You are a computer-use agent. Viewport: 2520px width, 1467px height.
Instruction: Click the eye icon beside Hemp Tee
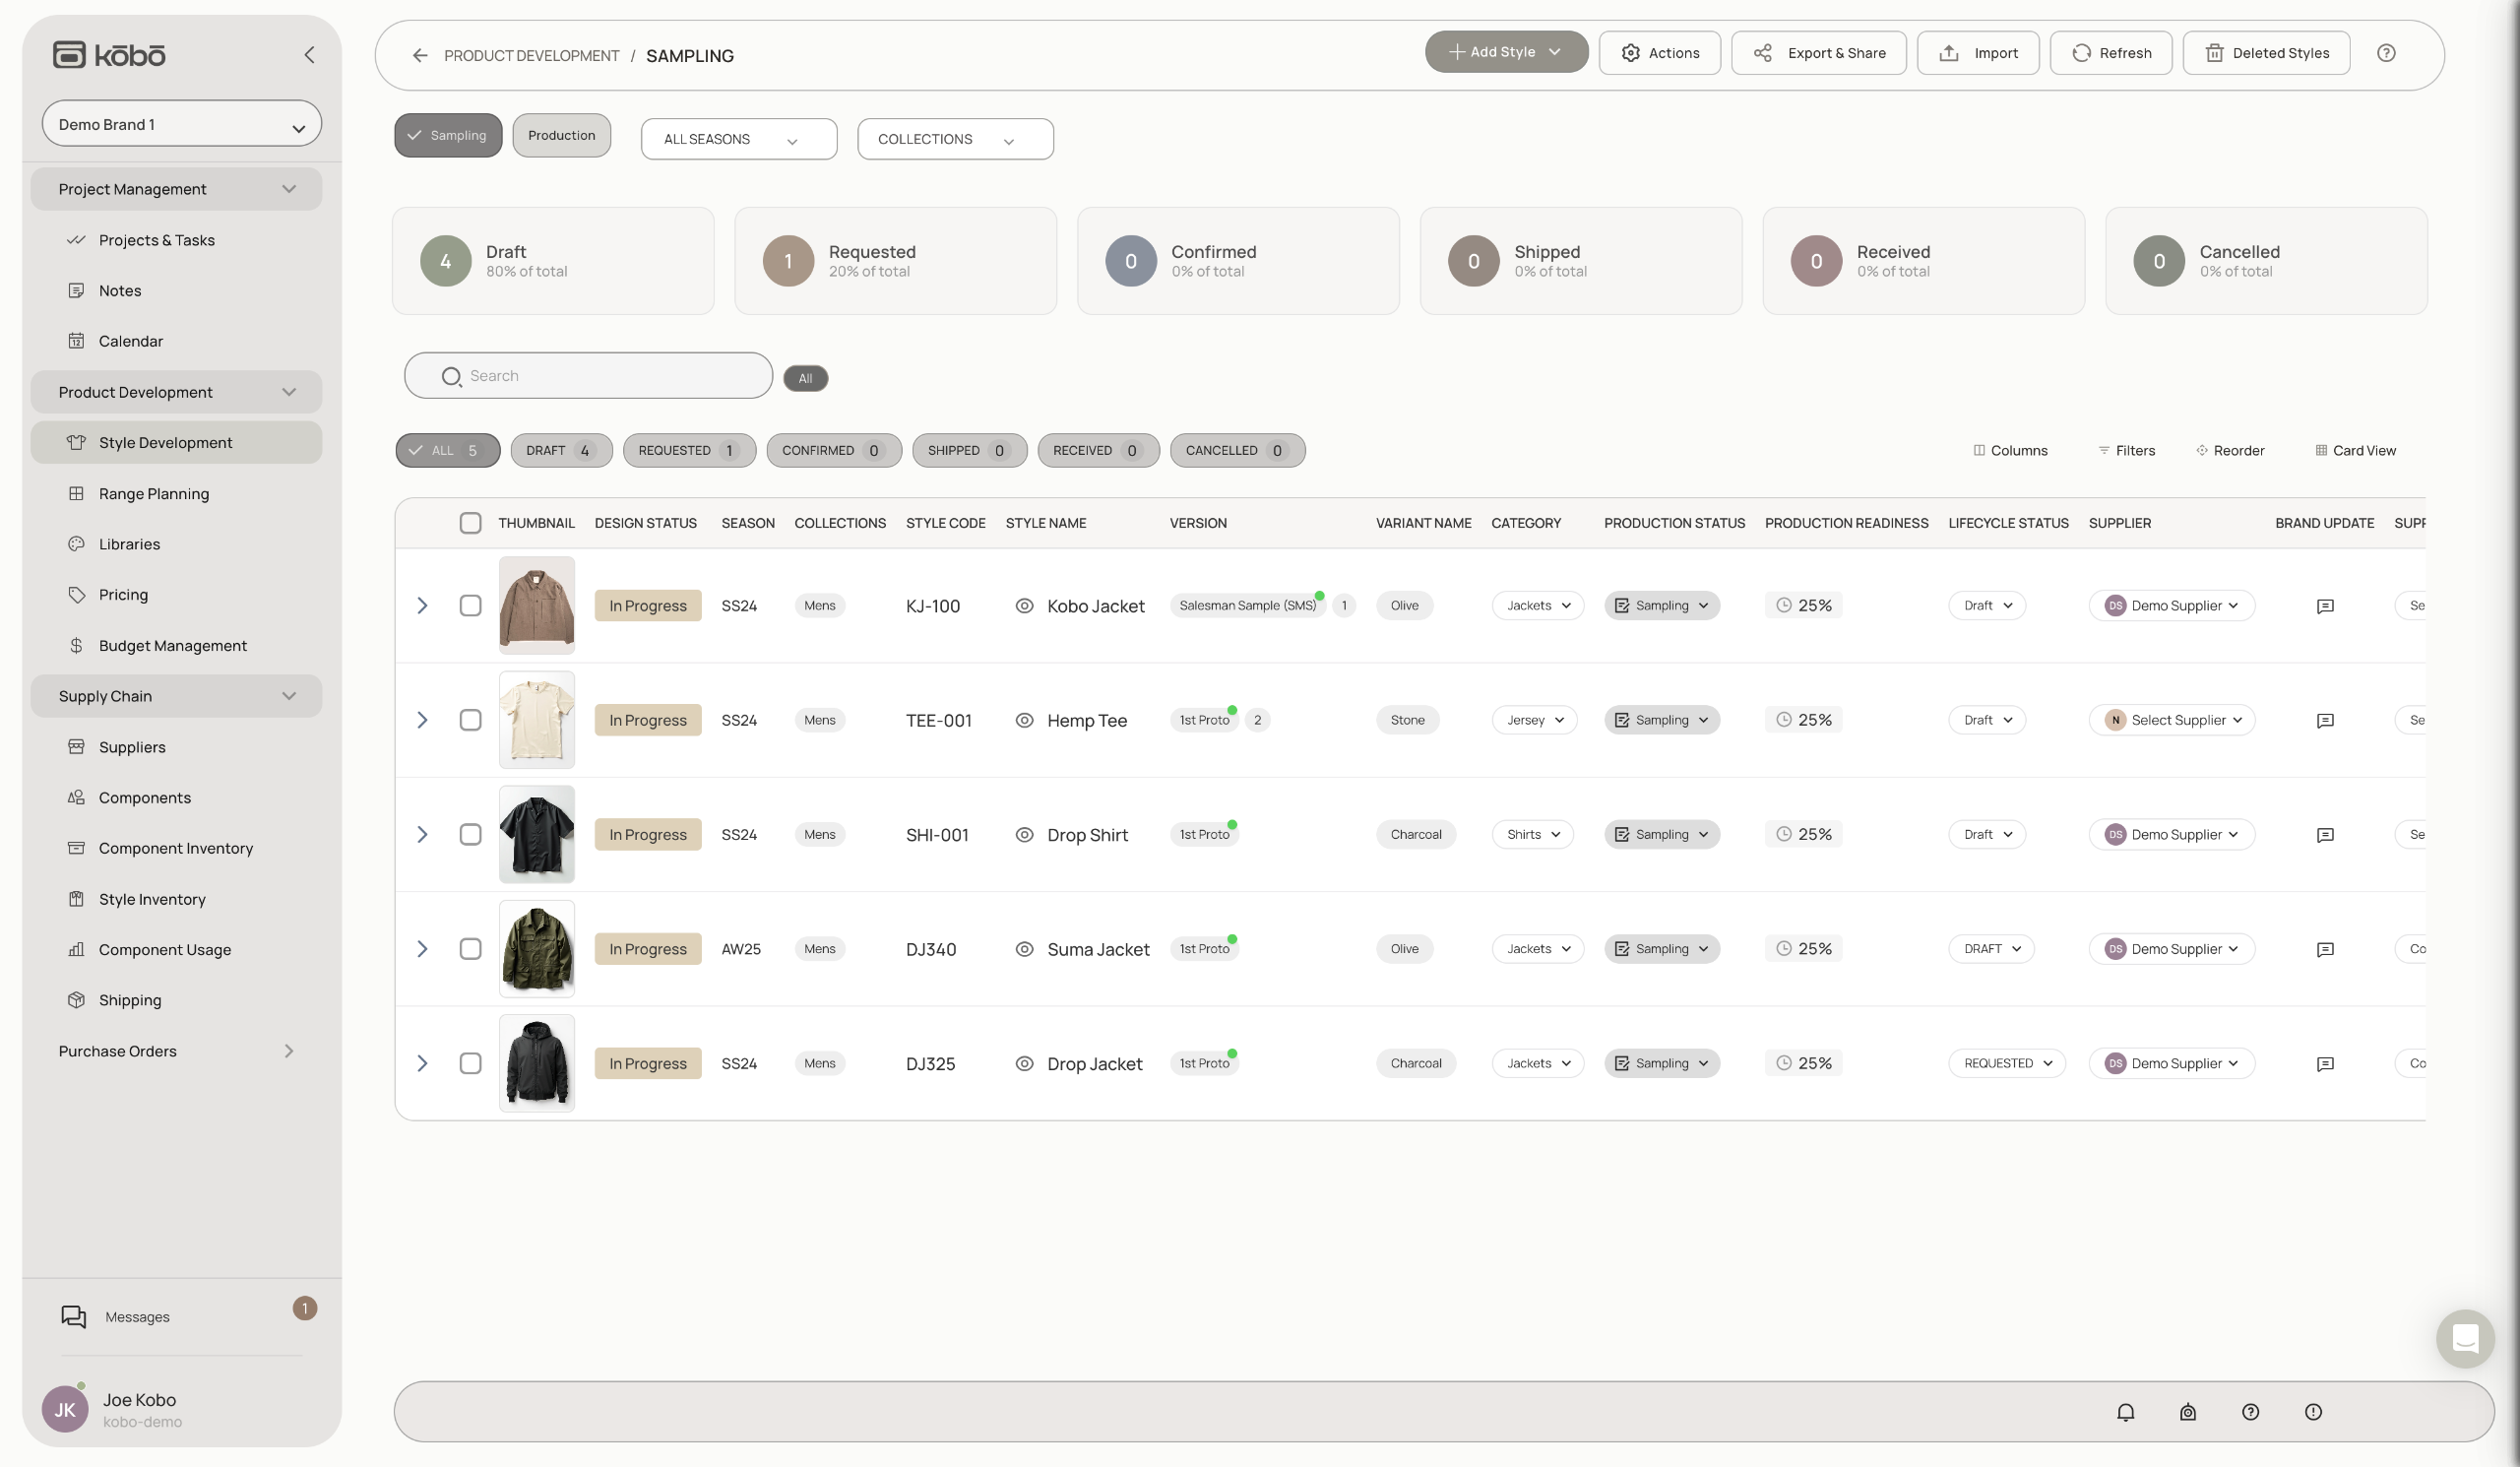pyautogui.click(x=1024, y=720)
